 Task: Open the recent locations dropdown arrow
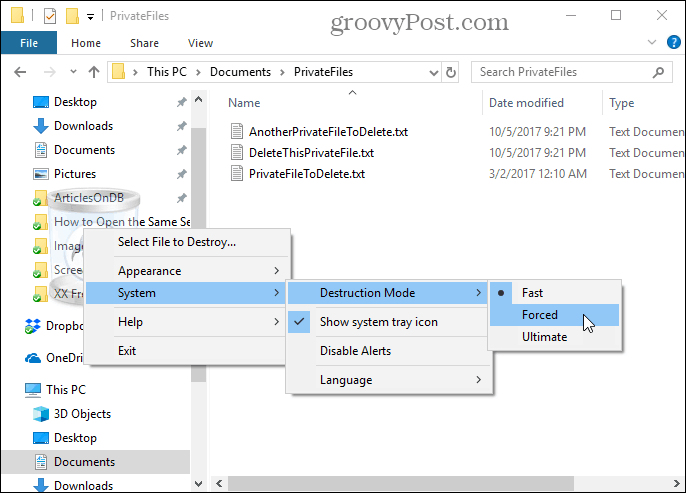pos(73,71)
